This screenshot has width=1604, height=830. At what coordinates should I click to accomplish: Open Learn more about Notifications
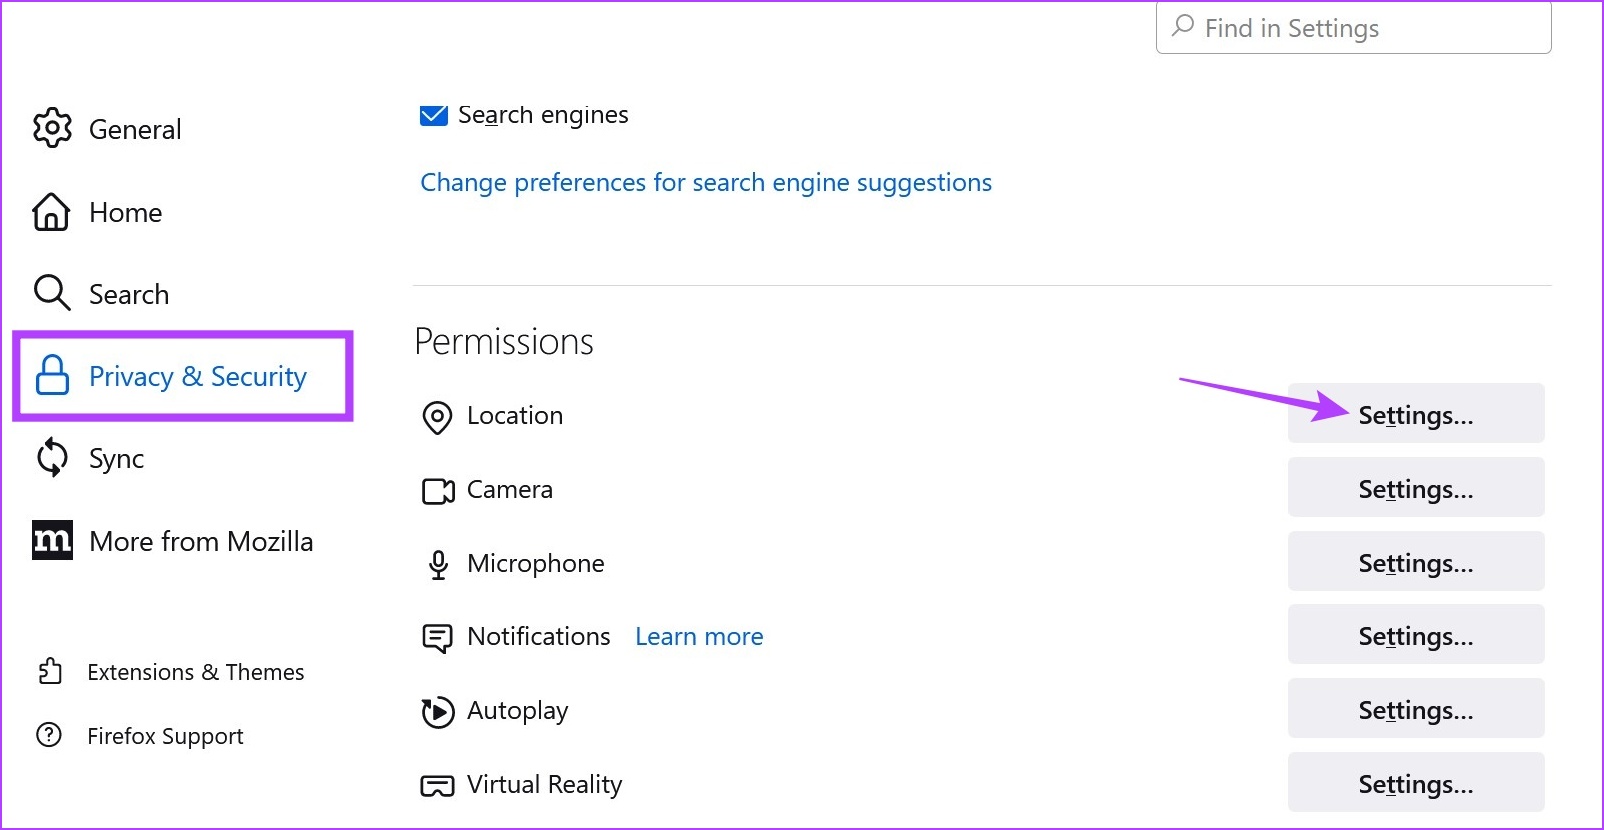coord(698,636)
